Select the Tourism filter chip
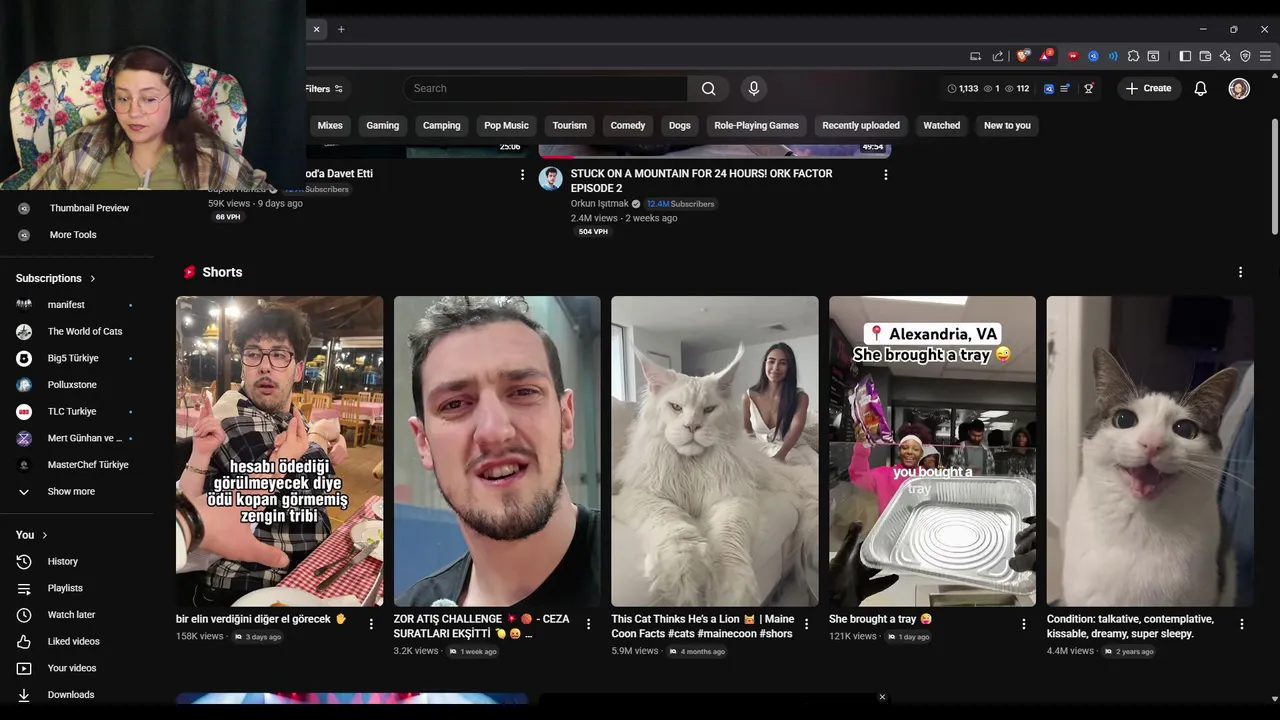Viewport: 1280px width, 720px height. coord(569,125)
